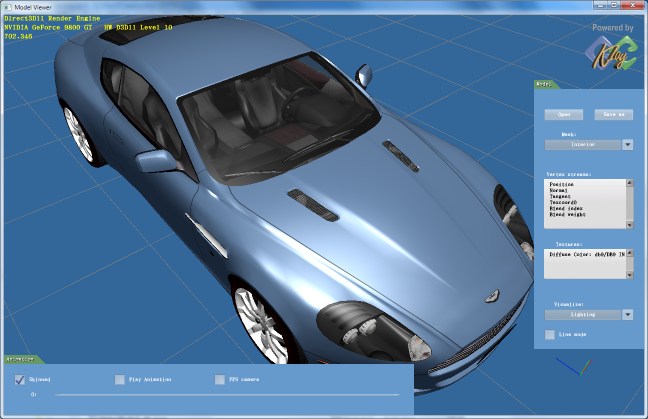
Task: Select the Animation panel tab
Action: [23, 359]
